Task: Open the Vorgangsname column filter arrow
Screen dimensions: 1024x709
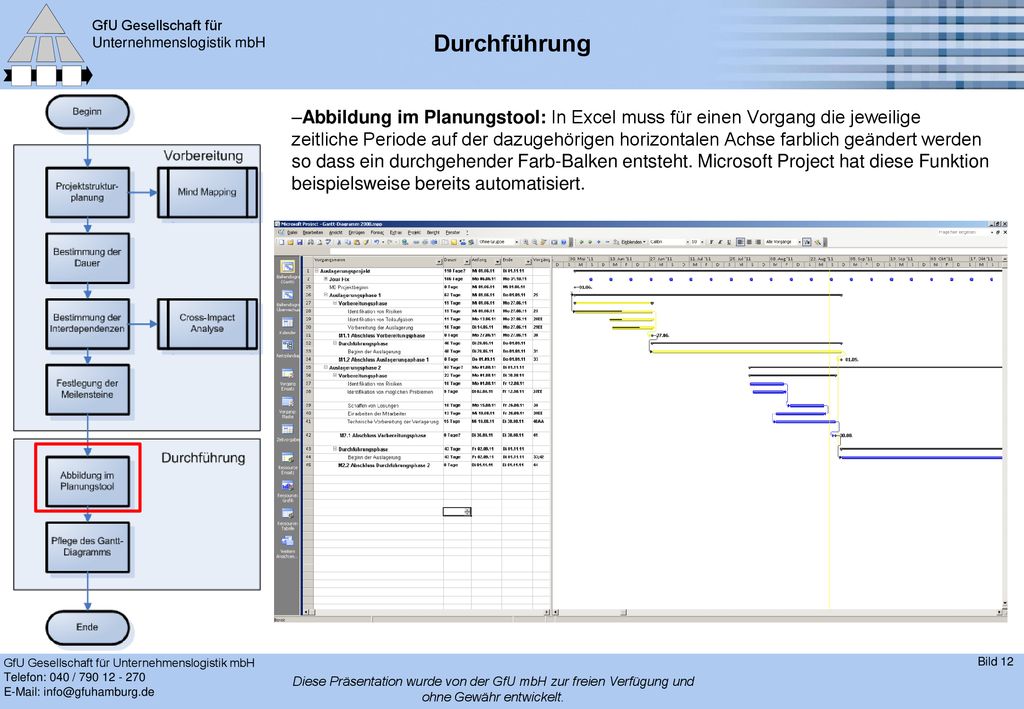Action: coord(439,262)
